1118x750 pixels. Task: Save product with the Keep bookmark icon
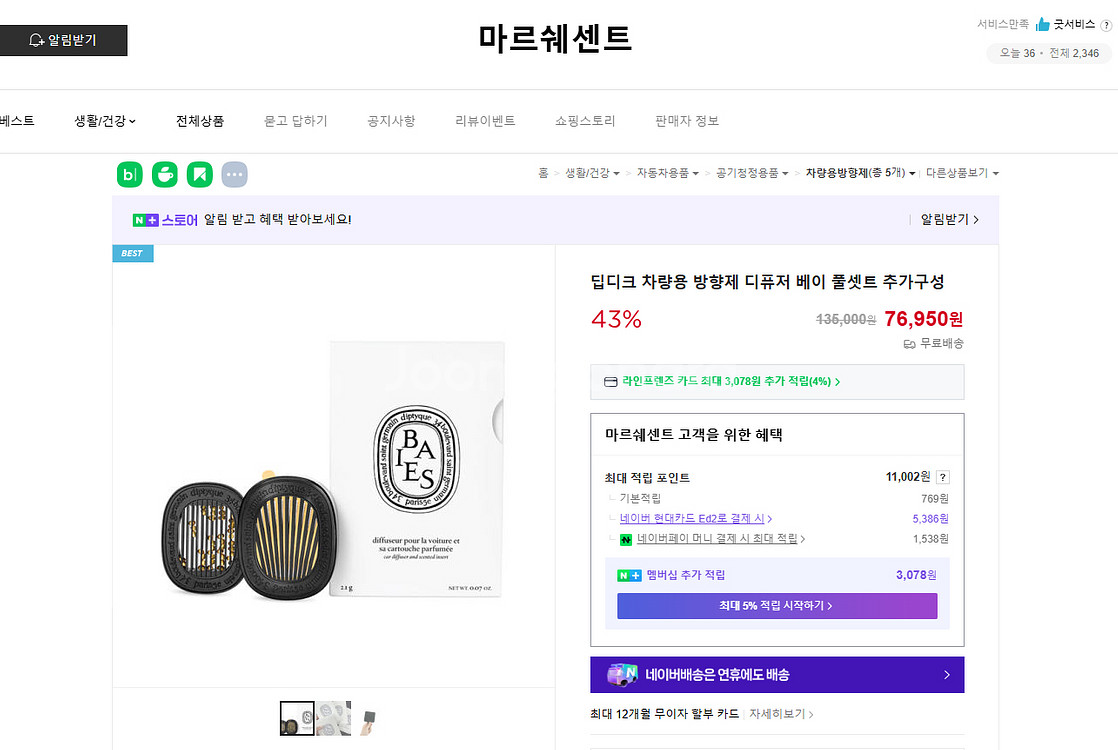[199, 173]
